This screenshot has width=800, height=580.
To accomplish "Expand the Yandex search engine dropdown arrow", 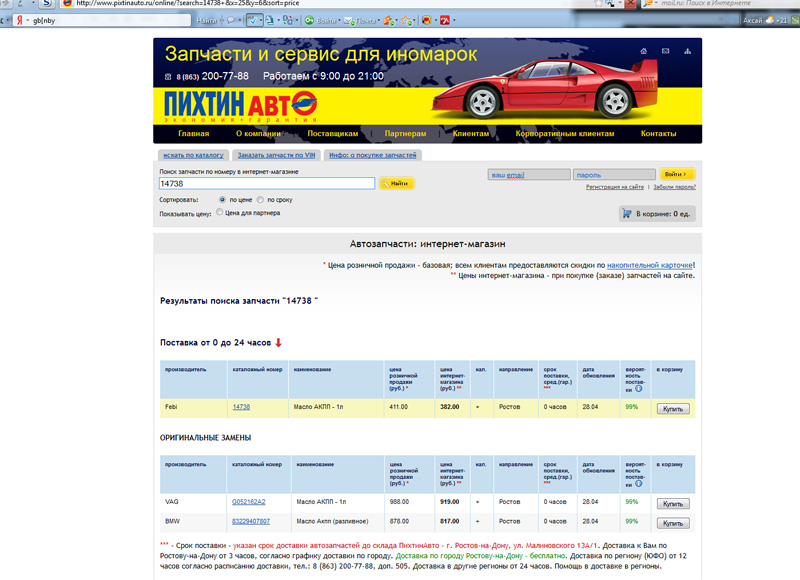I will tap(28, 21).
